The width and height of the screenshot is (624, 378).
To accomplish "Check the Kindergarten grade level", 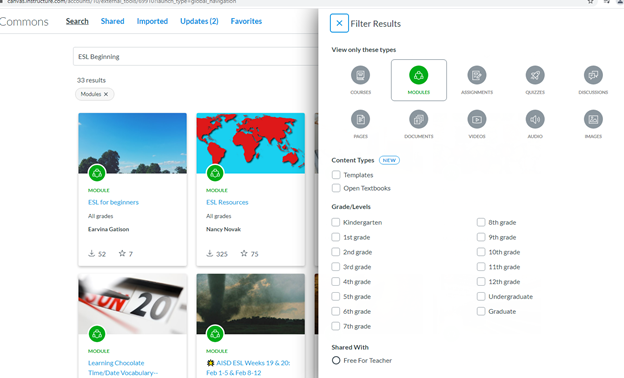I will tap(336, 222).
